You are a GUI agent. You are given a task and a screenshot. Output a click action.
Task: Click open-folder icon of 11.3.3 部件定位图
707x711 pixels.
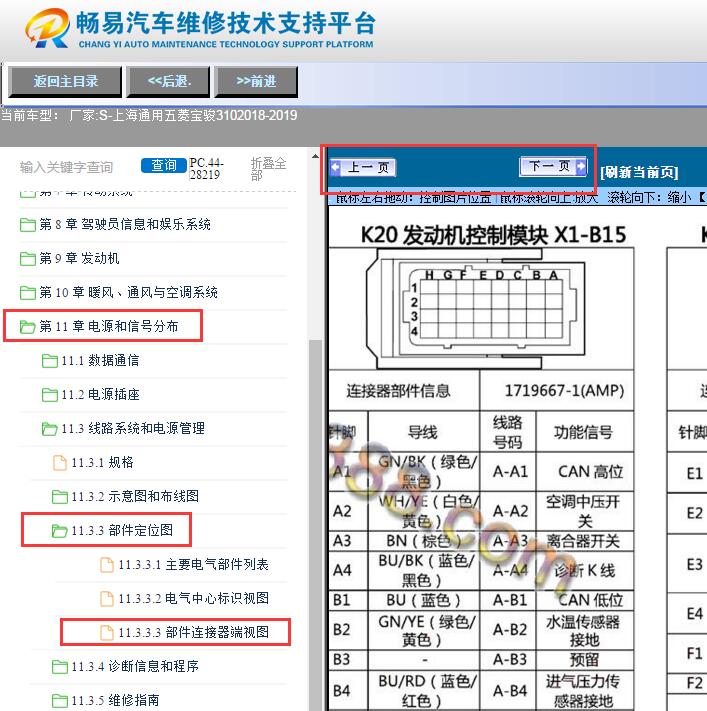point(60,531)
